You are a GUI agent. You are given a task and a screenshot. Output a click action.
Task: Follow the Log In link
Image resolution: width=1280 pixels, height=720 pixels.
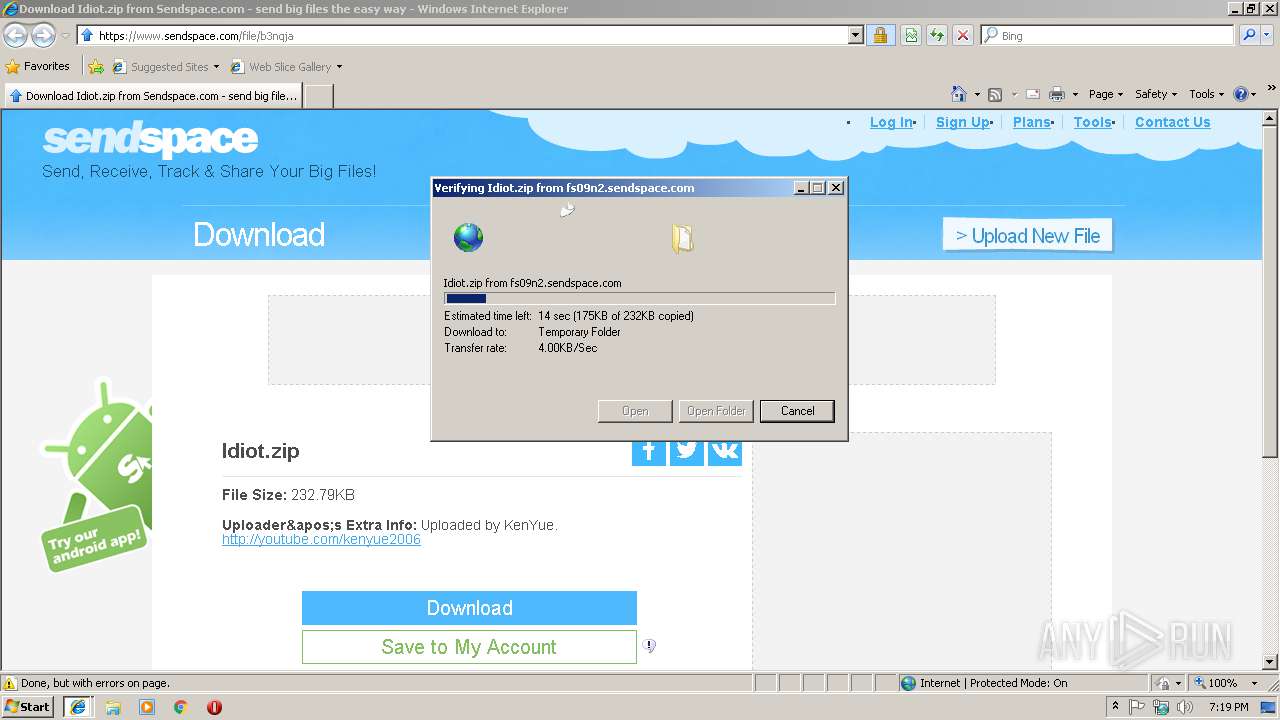pyautogui.click(x=891, y=122)
